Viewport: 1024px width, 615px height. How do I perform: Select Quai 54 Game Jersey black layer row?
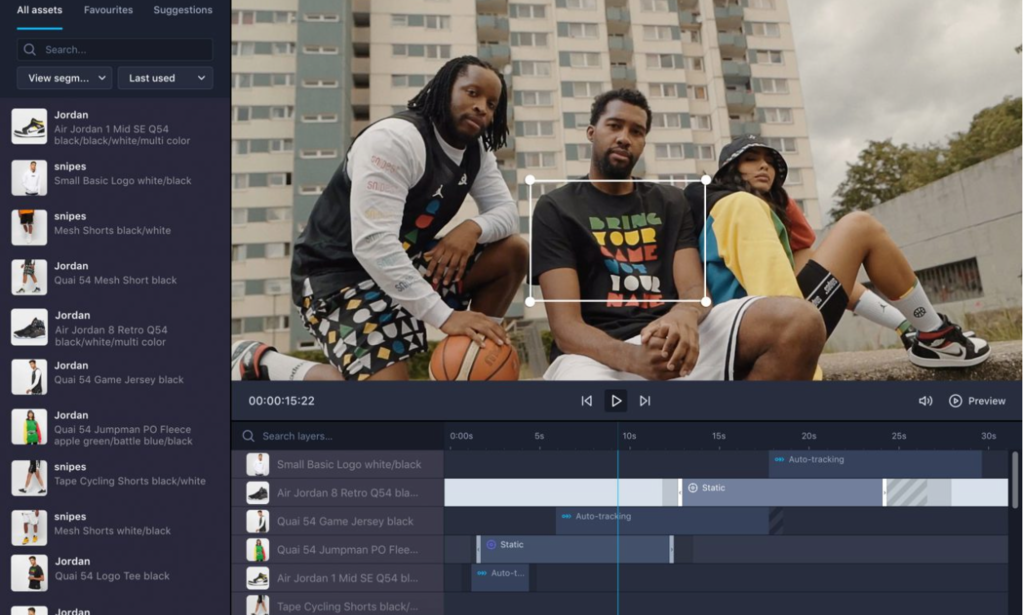pos(338,521)
